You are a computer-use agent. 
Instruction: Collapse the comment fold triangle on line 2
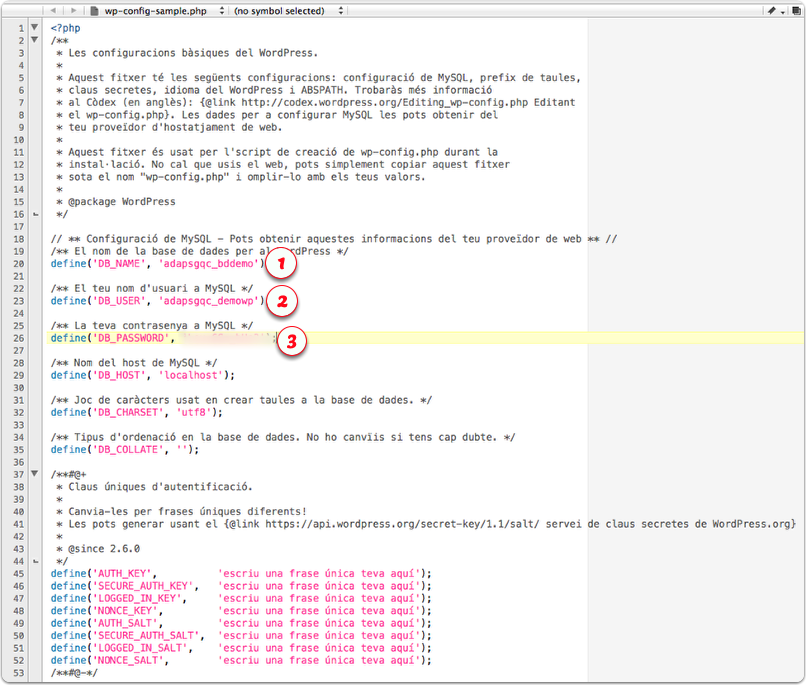pyautogui.click(x=34, y=40)
